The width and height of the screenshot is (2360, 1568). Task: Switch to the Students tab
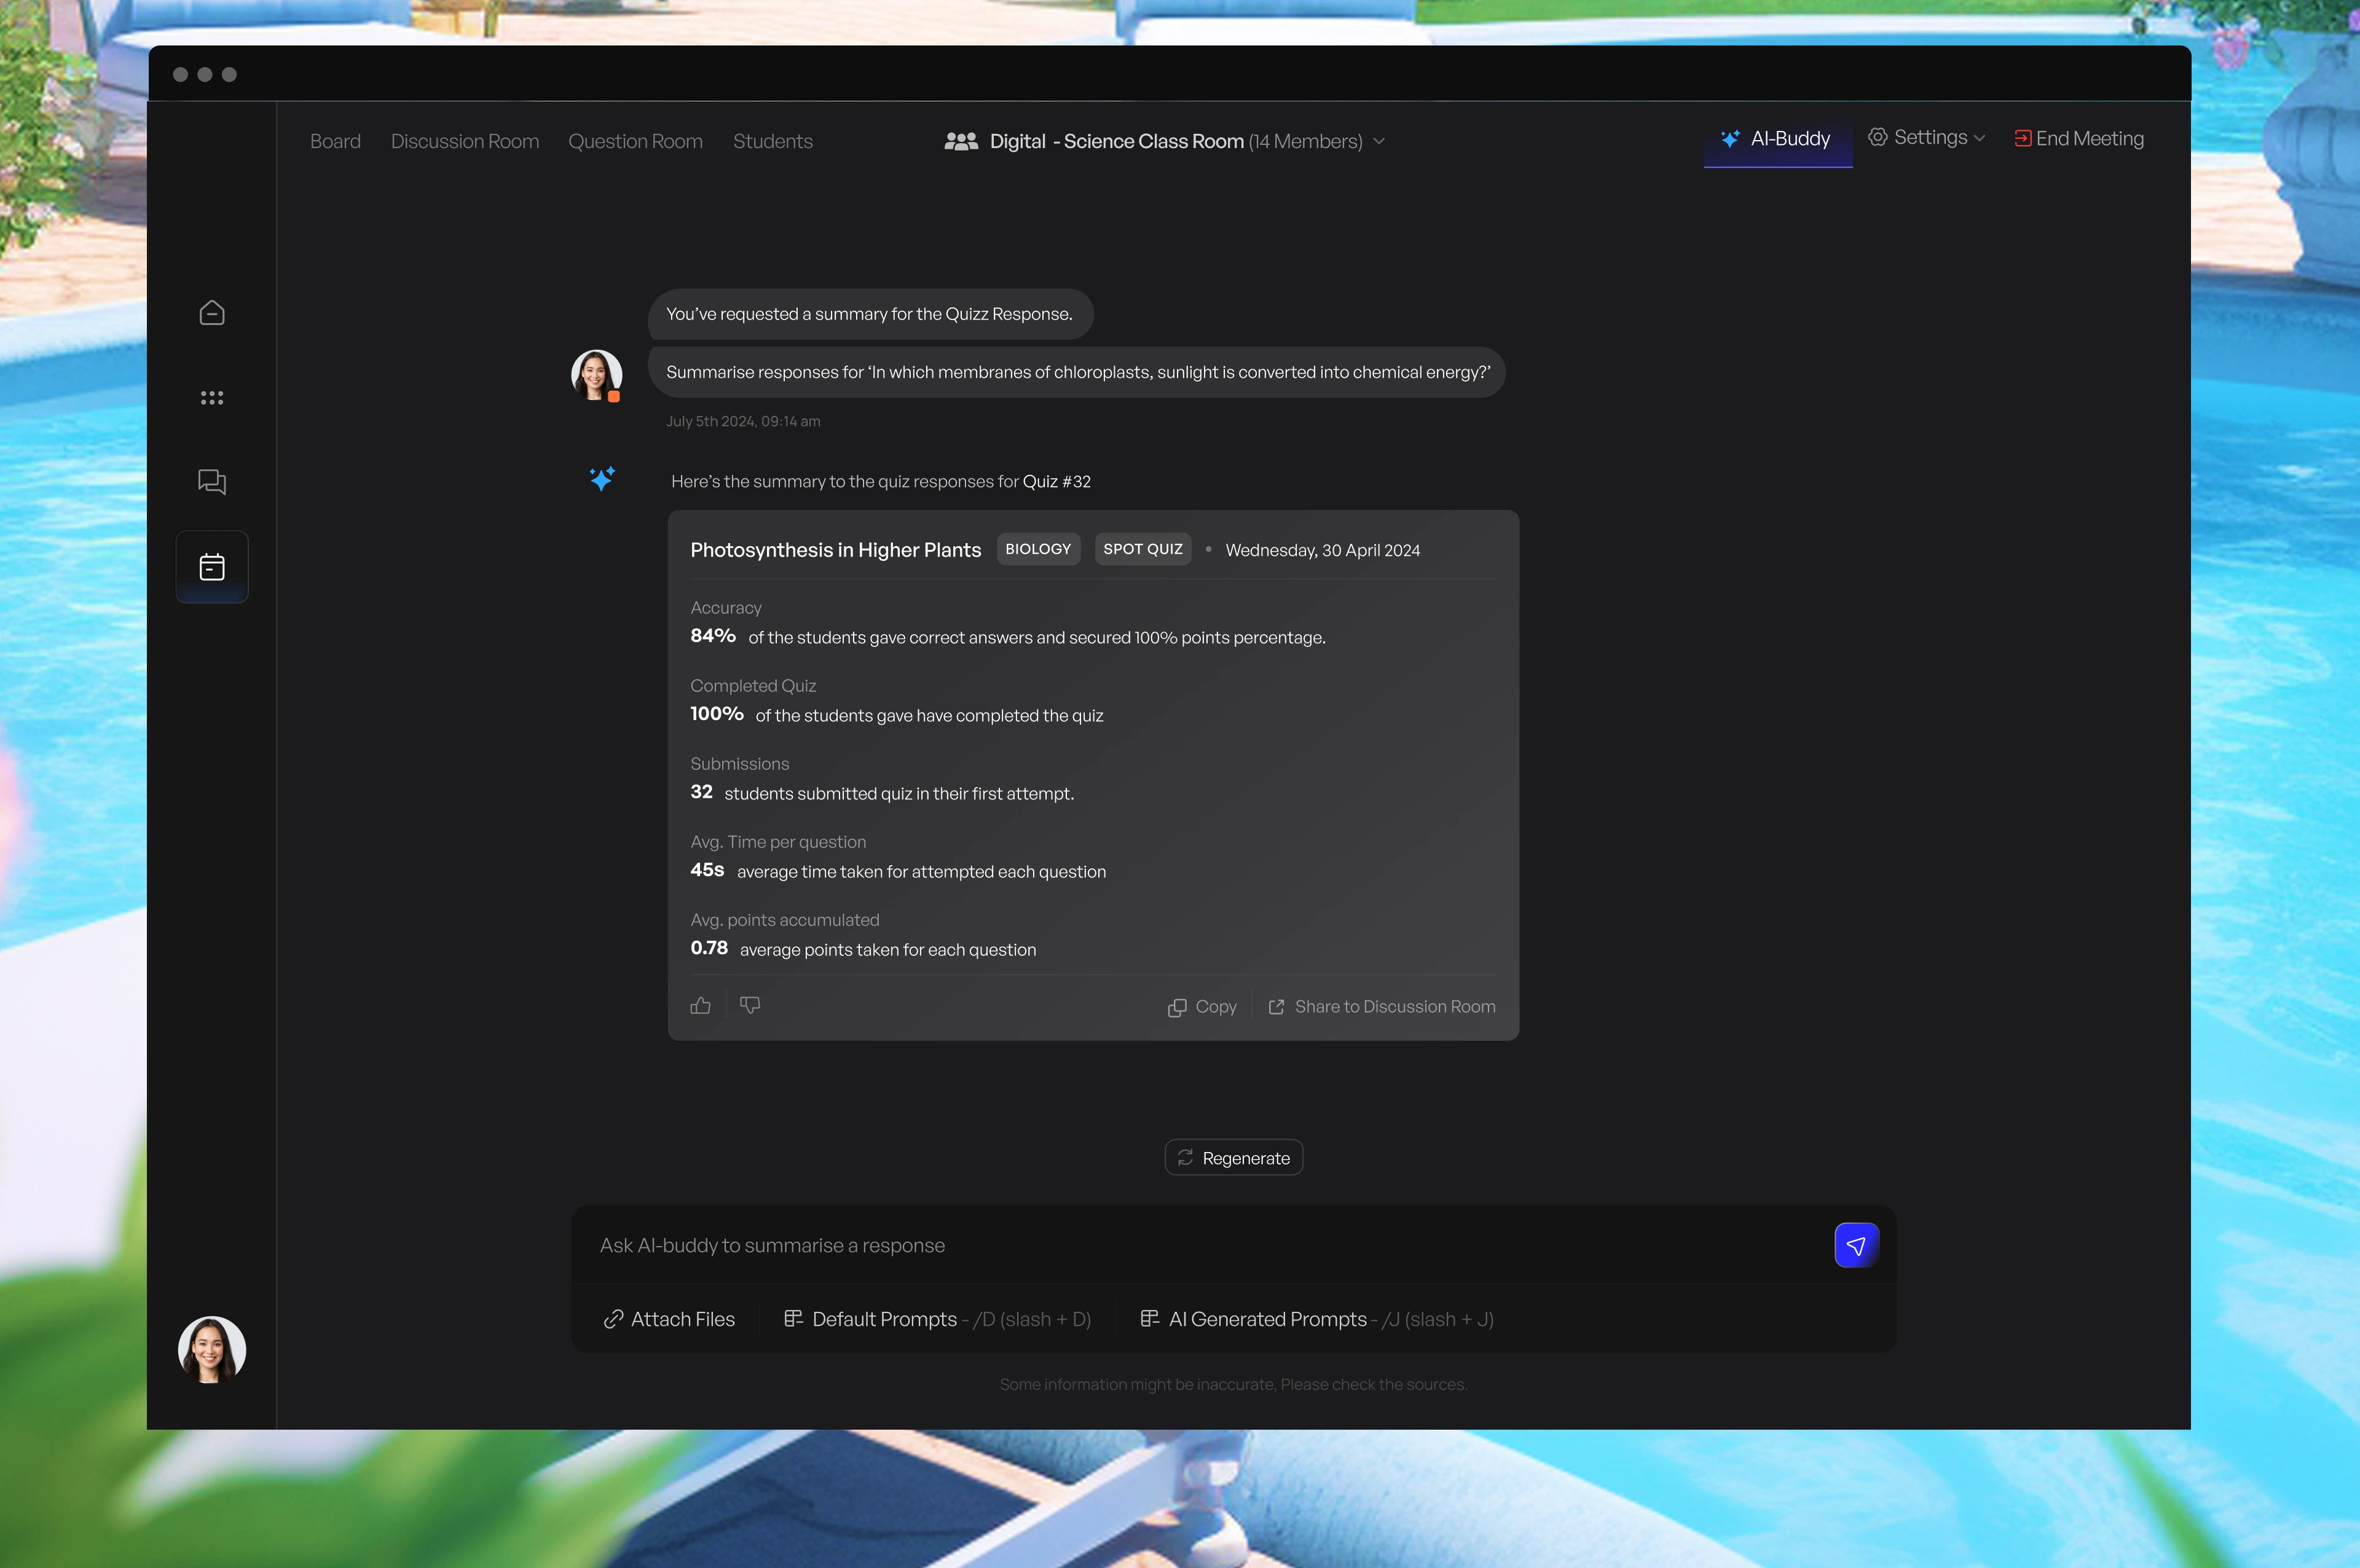pyautogui.click(x=773, y=141)
